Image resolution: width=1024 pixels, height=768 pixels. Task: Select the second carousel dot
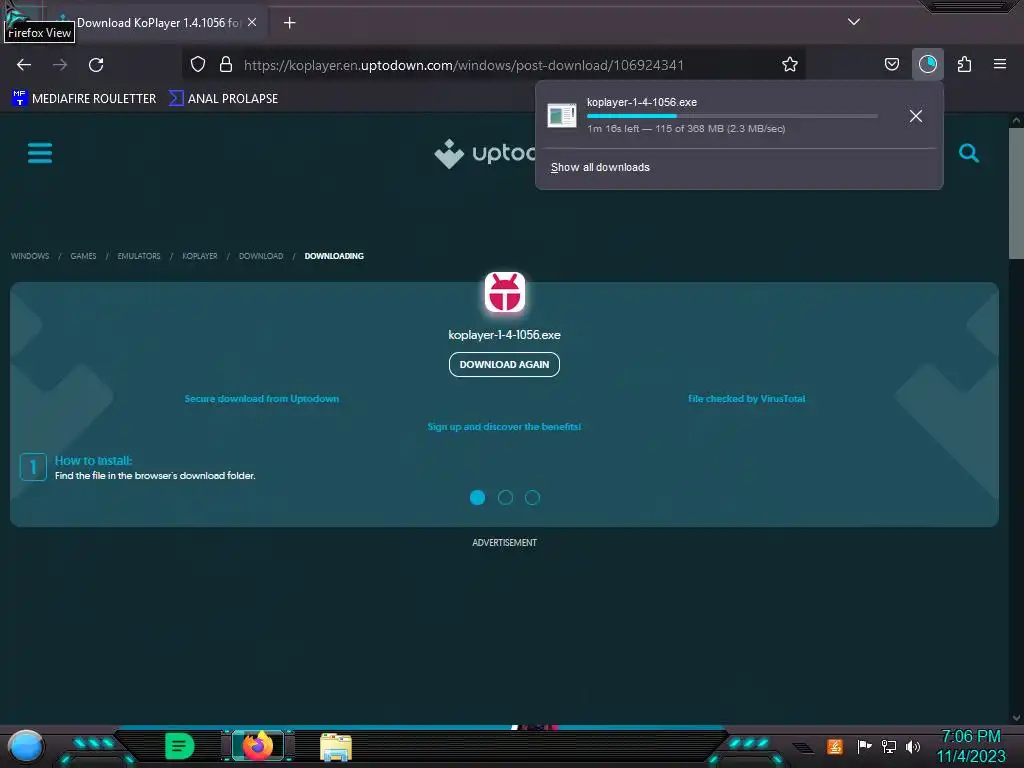(505, 498)
